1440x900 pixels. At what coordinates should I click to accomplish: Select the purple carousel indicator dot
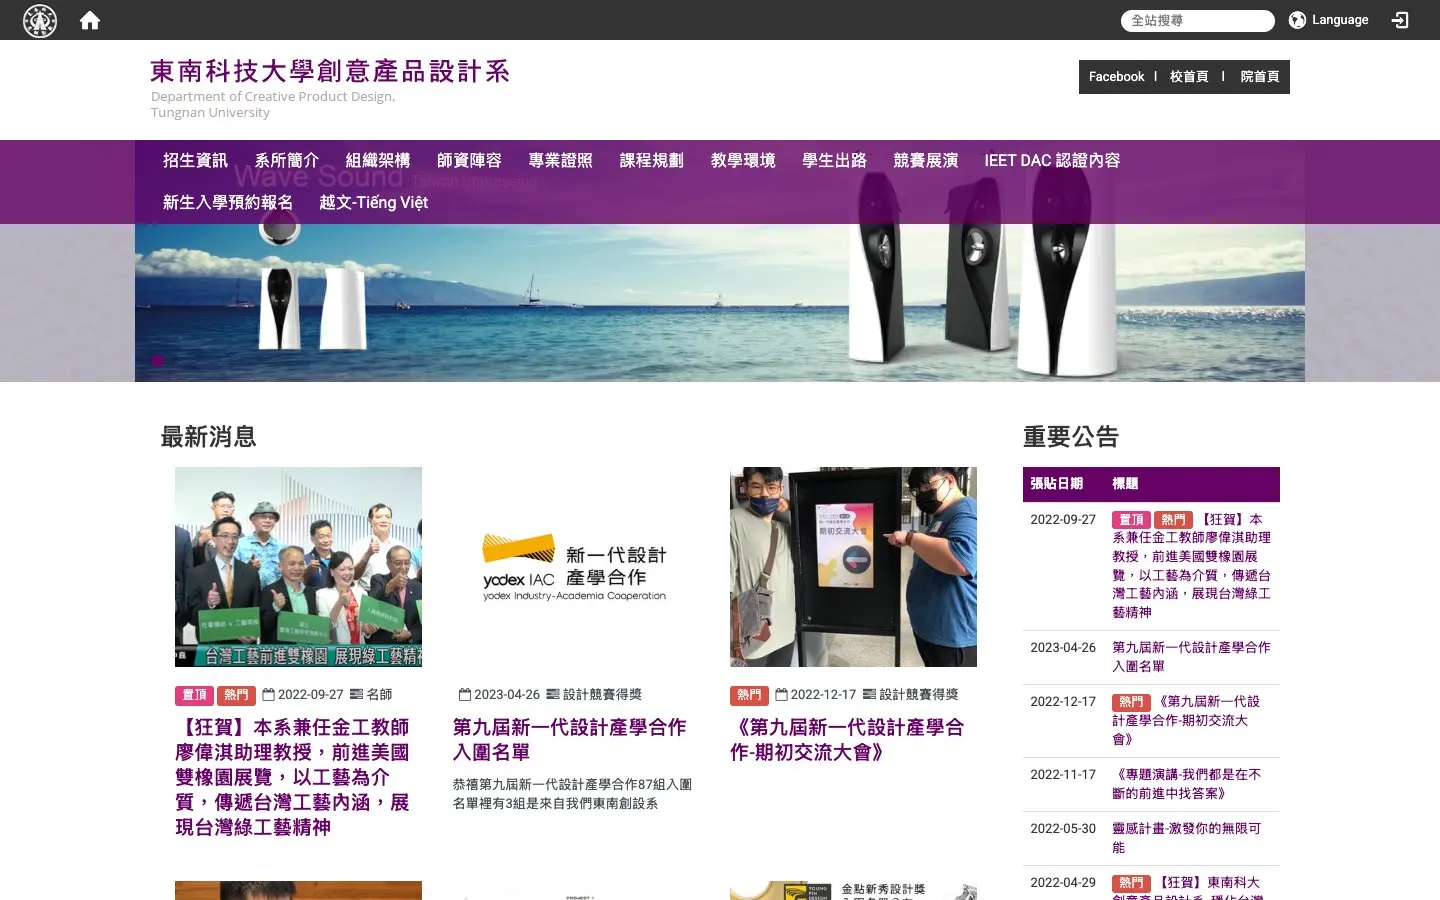(157, 360)
